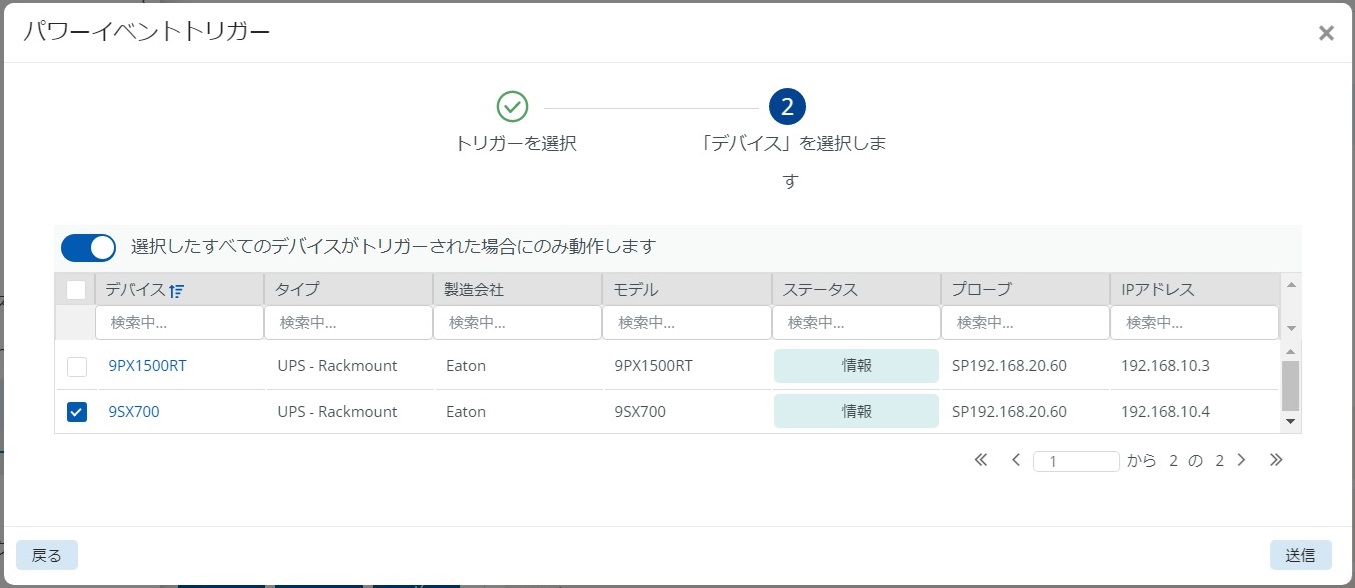This screenshot has width=1355, height=588.
Task: Click the step 2 circle indicator
Action: (x=787, y=106)
